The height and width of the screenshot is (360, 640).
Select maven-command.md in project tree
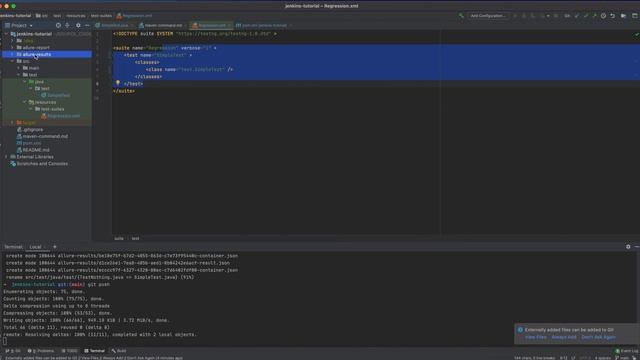[x=45, y=136]
